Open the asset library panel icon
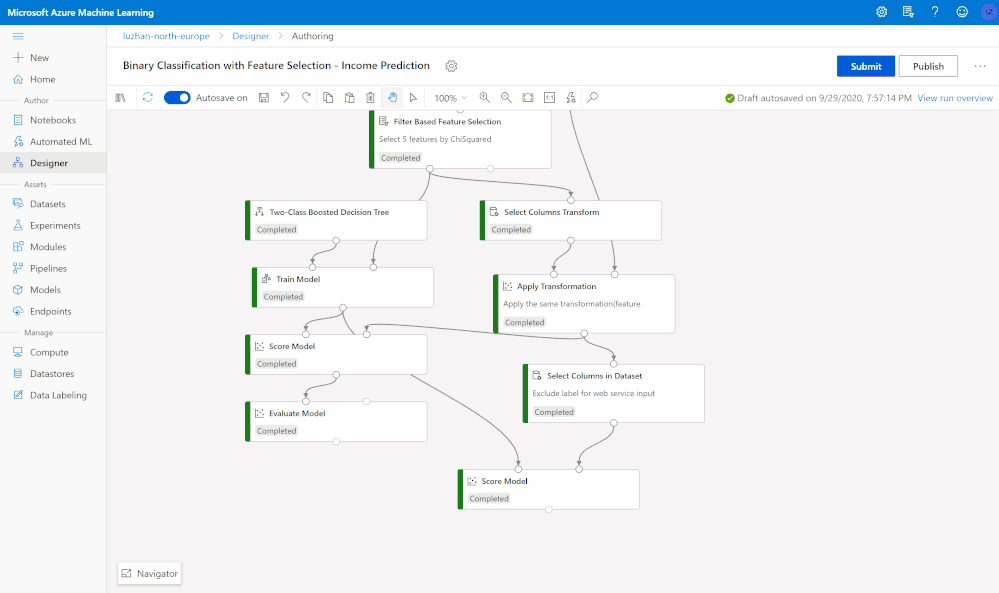 (x=120, y=97)
